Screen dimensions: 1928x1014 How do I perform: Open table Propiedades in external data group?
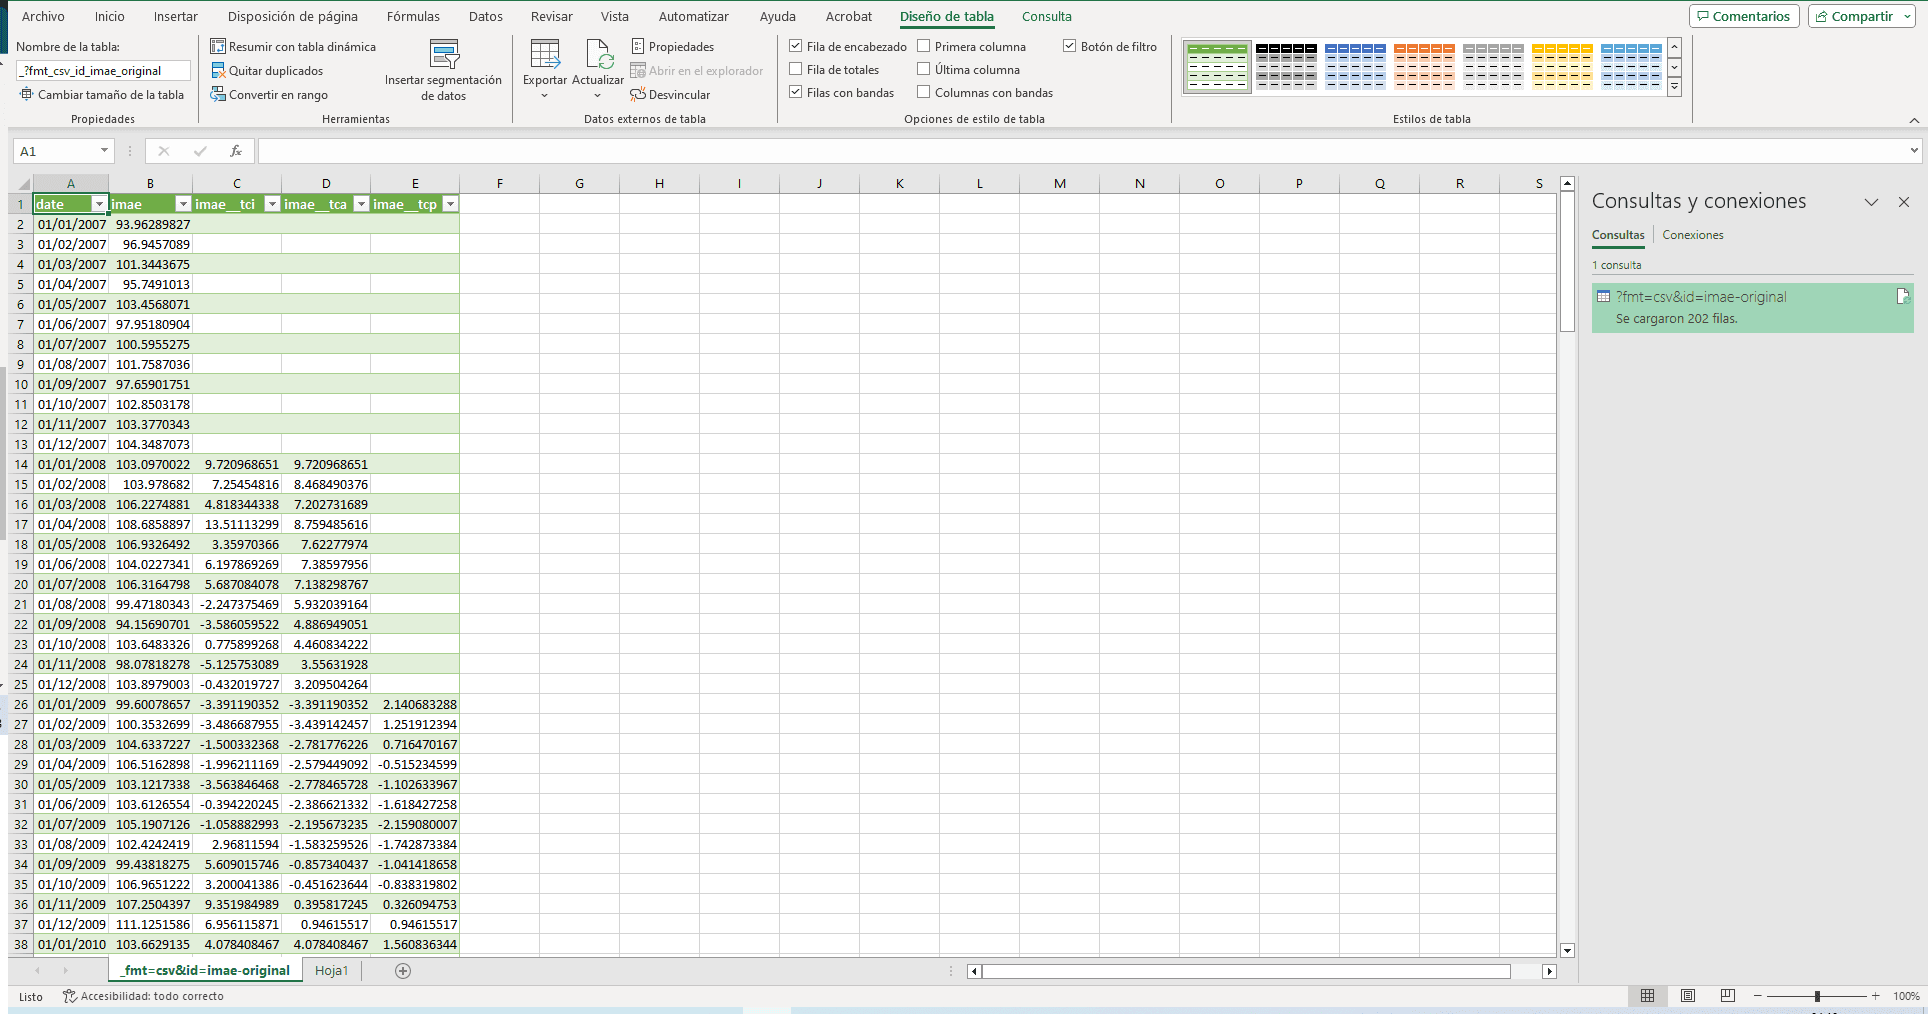click(673, 46)
